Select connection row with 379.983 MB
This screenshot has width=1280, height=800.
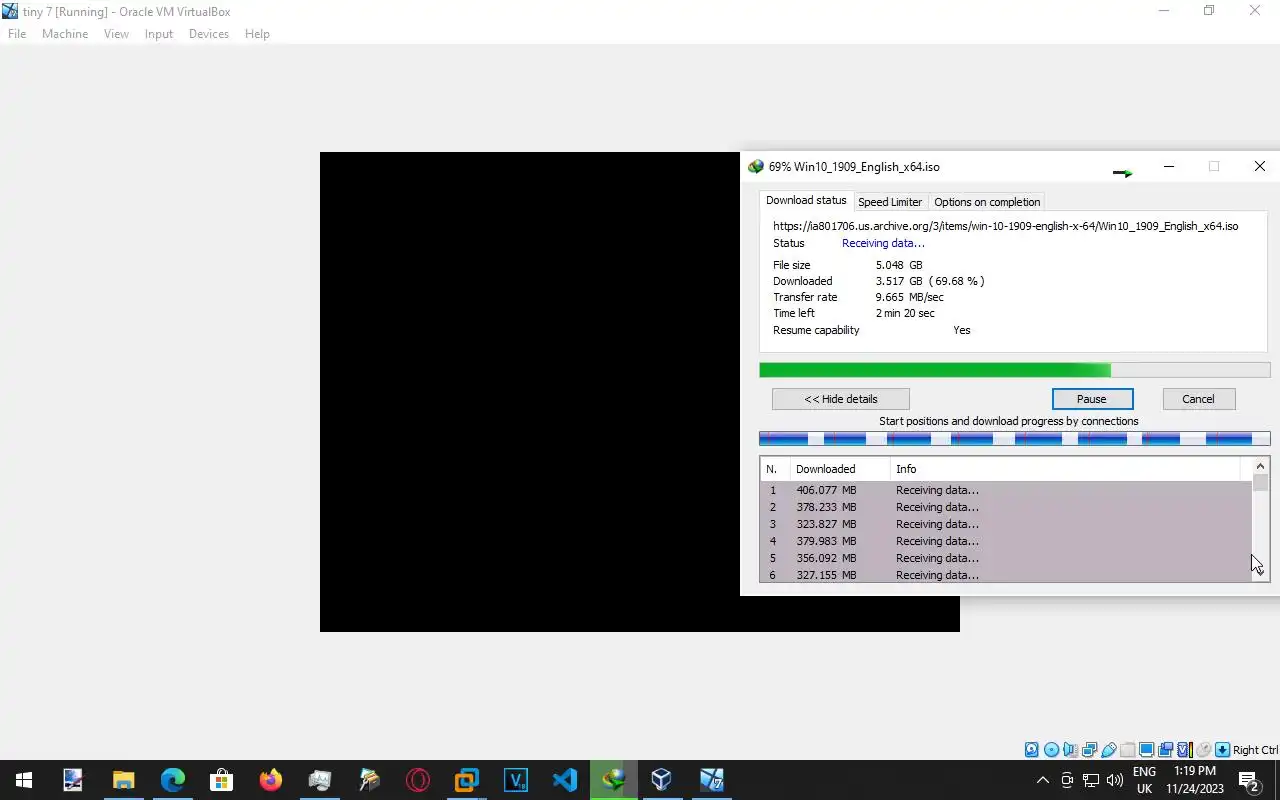[1006, 541]
